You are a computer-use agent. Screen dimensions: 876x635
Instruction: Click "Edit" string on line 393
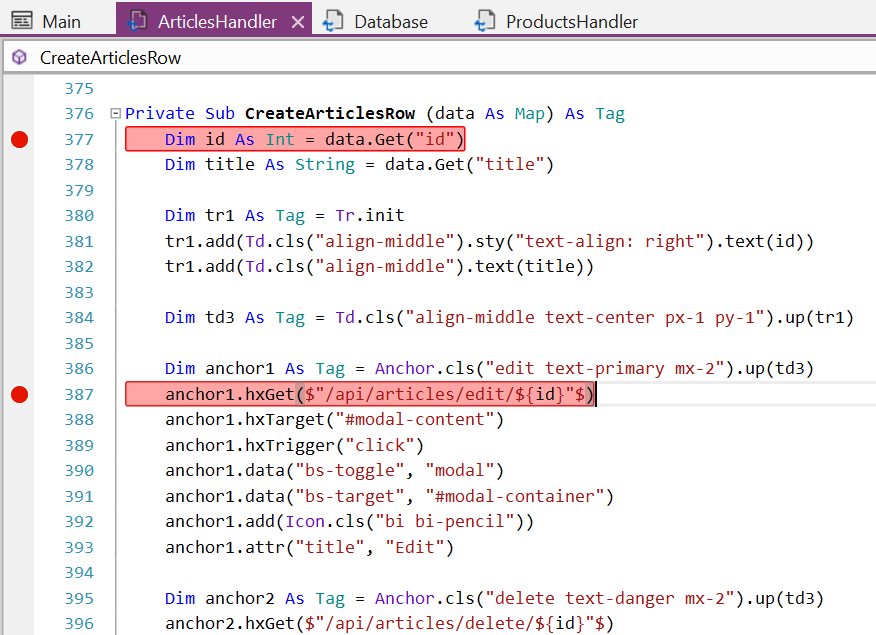pos(414,547)
